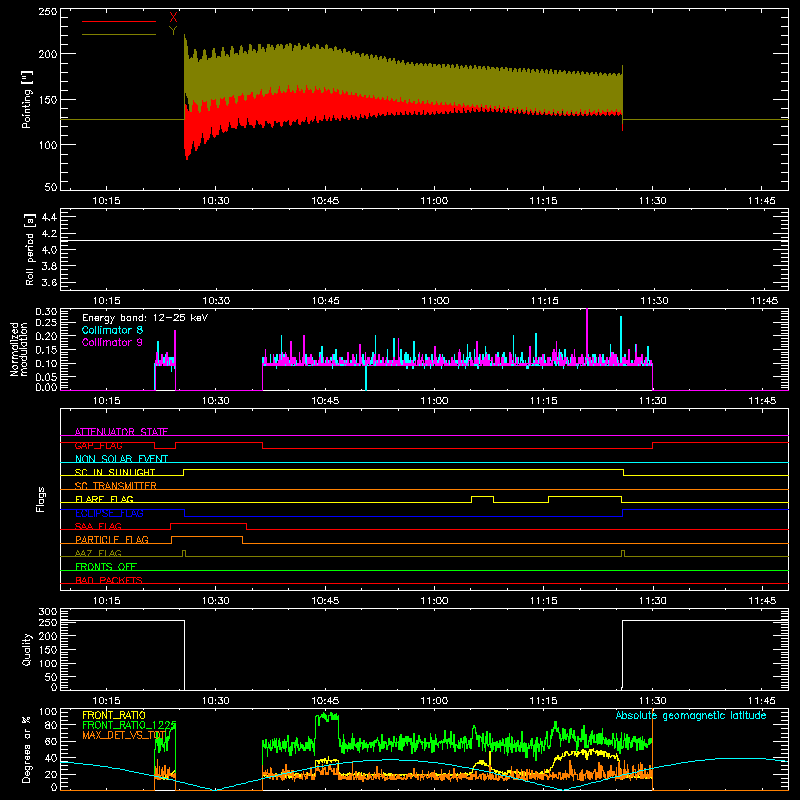The image size is (800, 800).
Task: Click 11:15 tick label under modulation plot
Action: point(543,401)
